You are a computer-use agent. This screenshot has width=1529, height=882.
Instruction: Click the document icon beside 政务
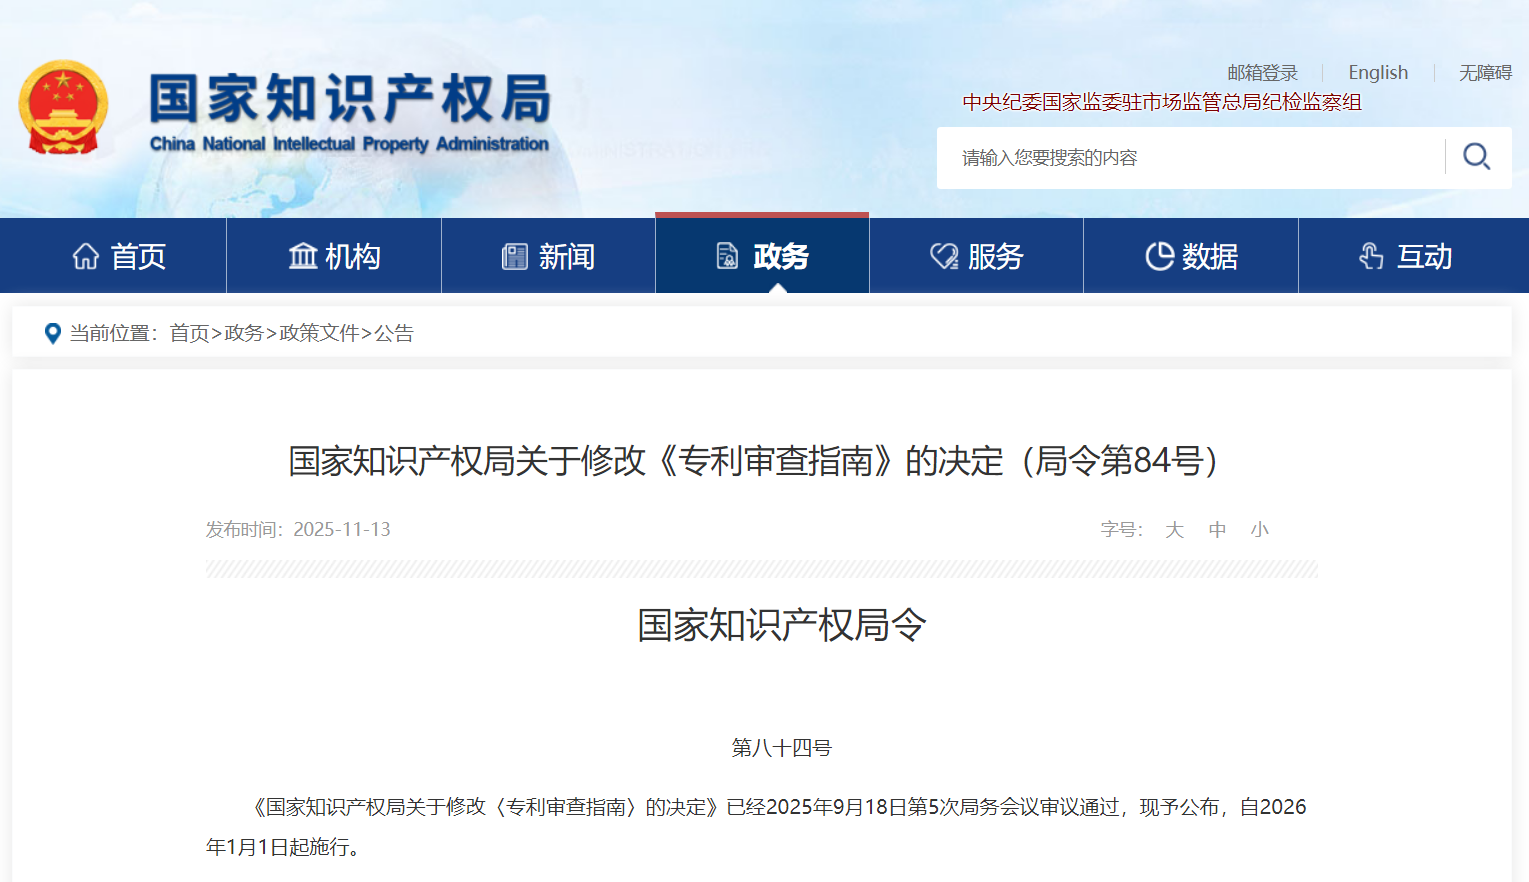[727, 257]
